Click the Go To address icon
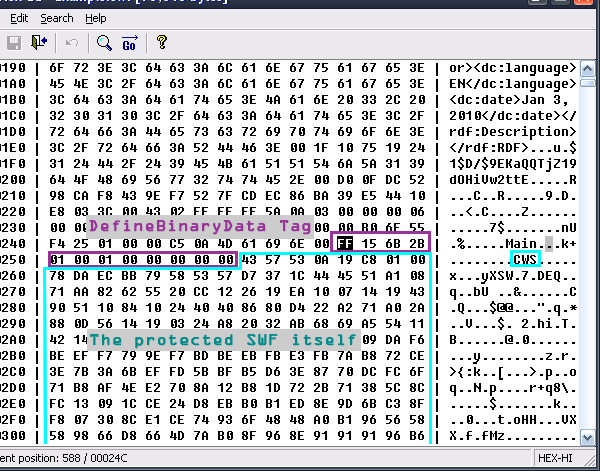Image resolution: width=600 pixels, height=471 pixels. (129, 43)
